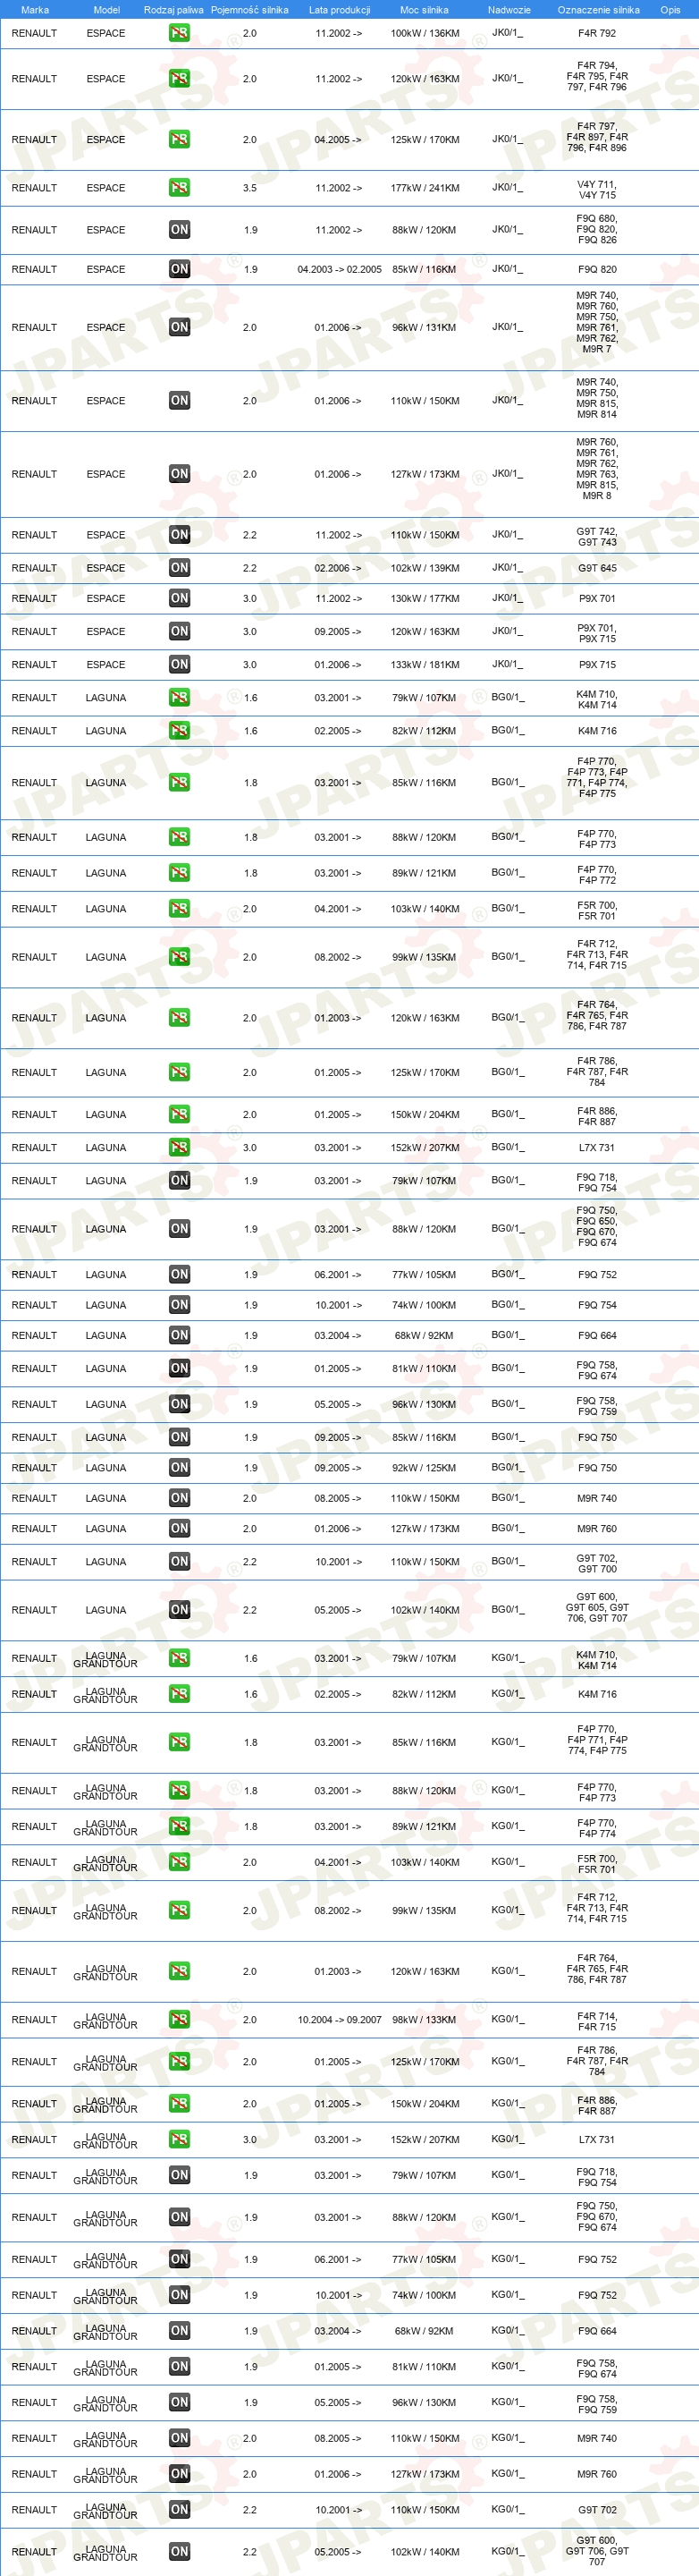Image resolution: width=699 pixels, height=2576 pixels.
Task: Select power value 177kW / 241KM
Action: (425, 188)
